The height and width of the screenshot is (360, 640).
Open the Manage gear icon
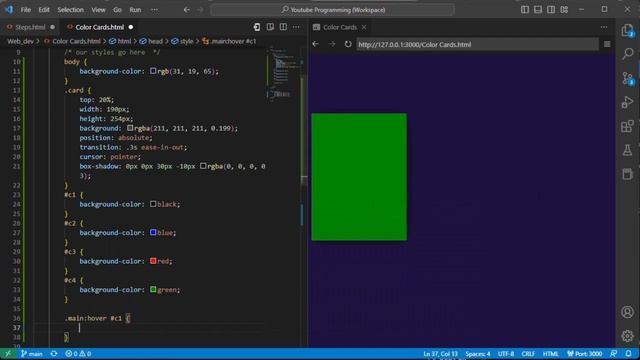[x=627, y=336]
